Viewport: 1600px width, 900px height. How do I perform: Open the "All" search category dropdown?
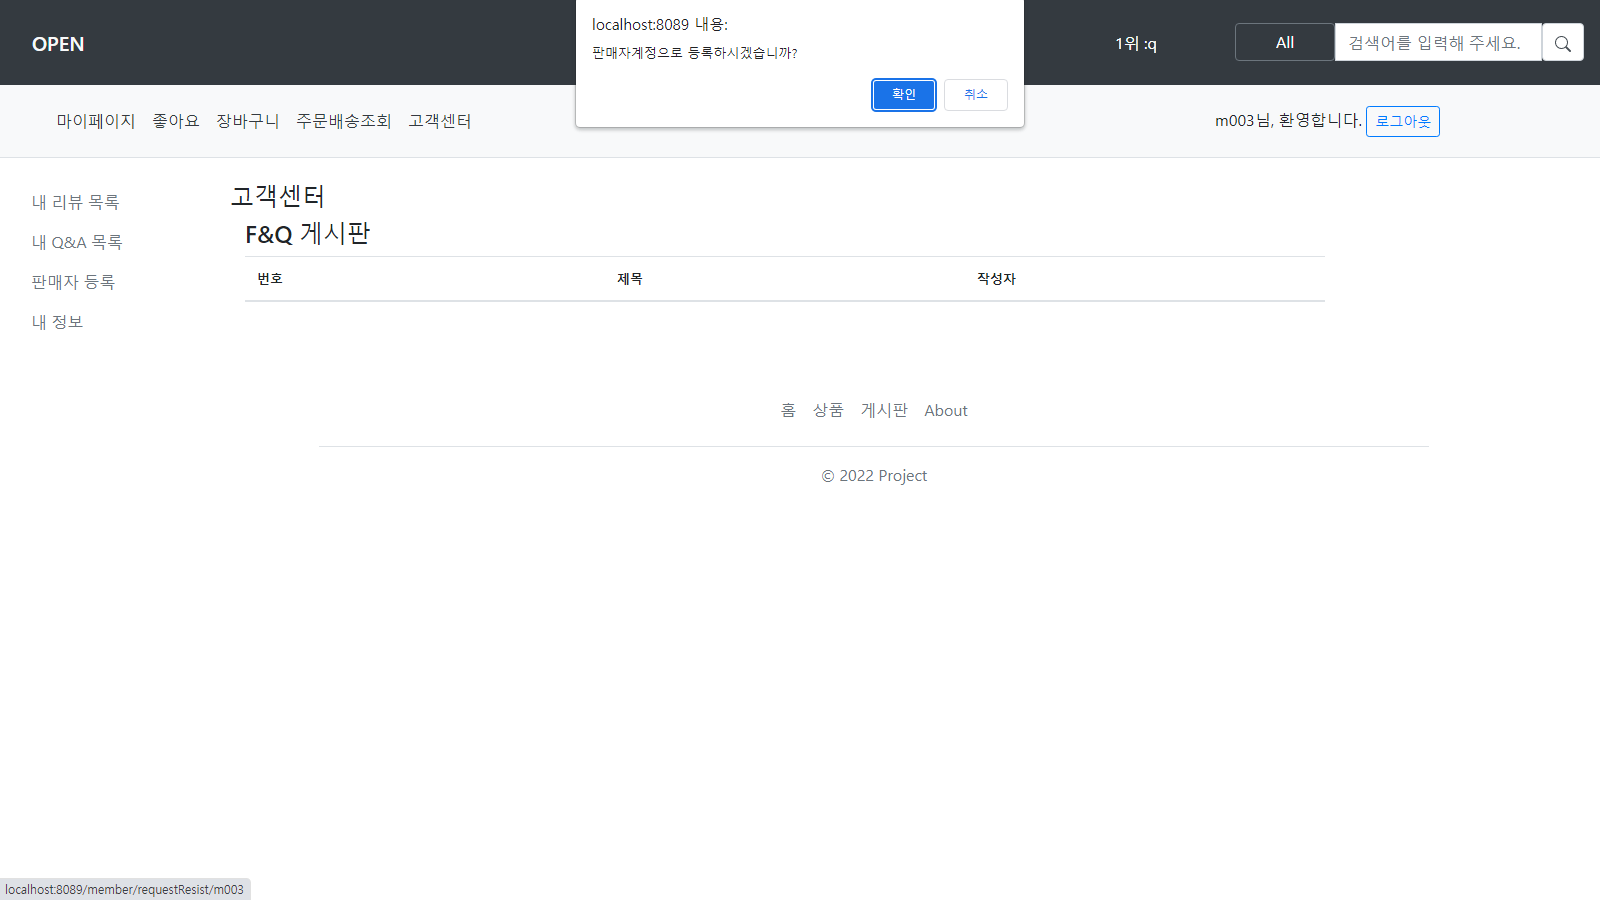pos(1284,42)
